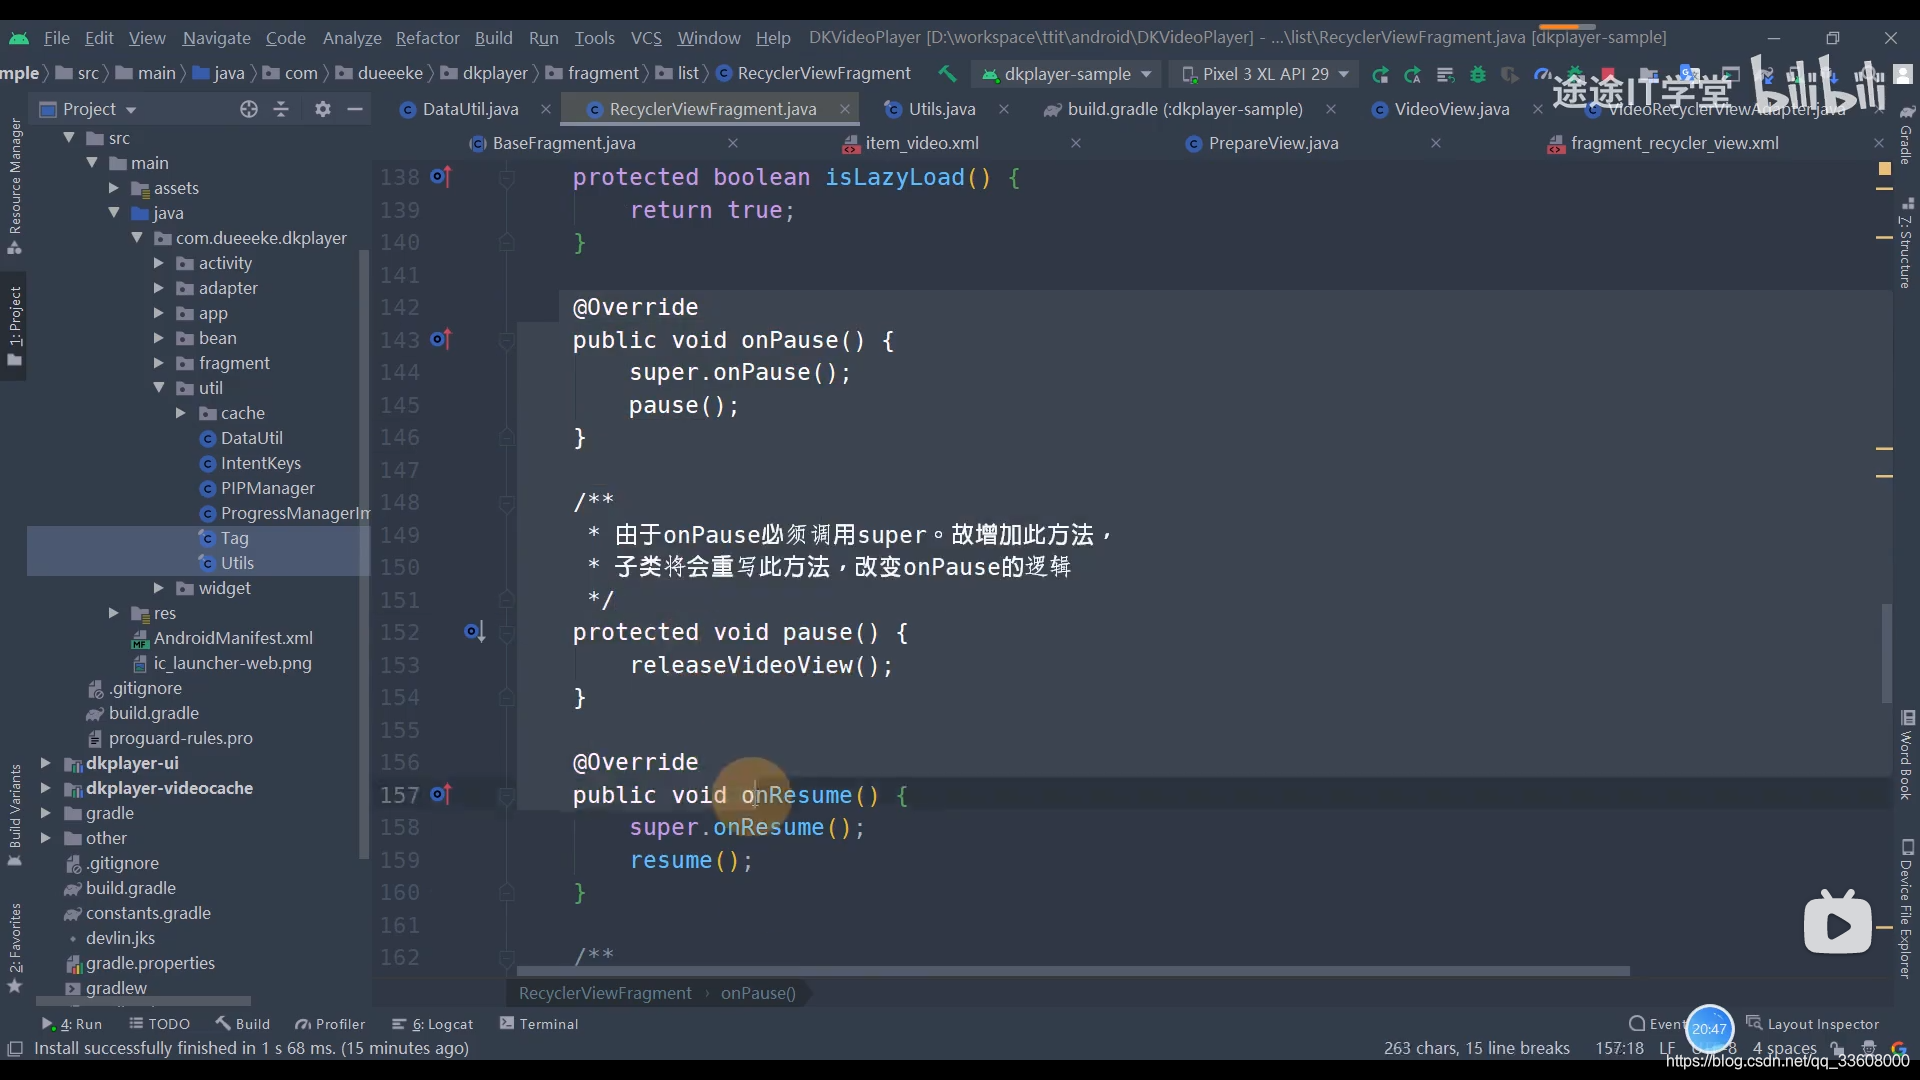This screenshot has width=1920, height=1080.
Task: Open the Resource Manager side panel
Action: [x=15, y=185]
